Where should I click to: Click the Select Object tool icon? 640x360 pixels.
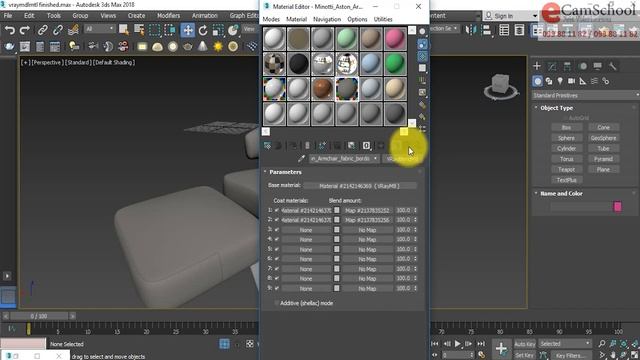(x=124, y=30)
